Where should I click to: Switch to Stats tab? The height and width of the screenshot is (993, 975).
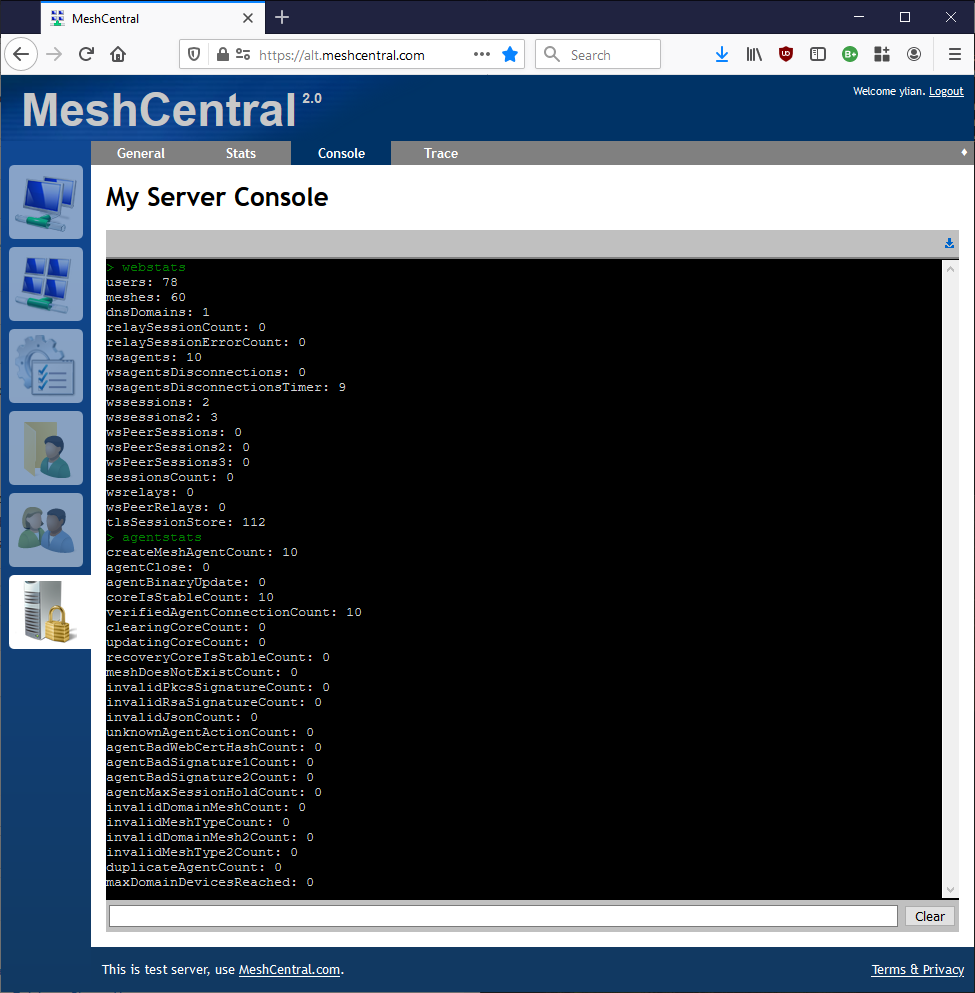coord(241,153)
